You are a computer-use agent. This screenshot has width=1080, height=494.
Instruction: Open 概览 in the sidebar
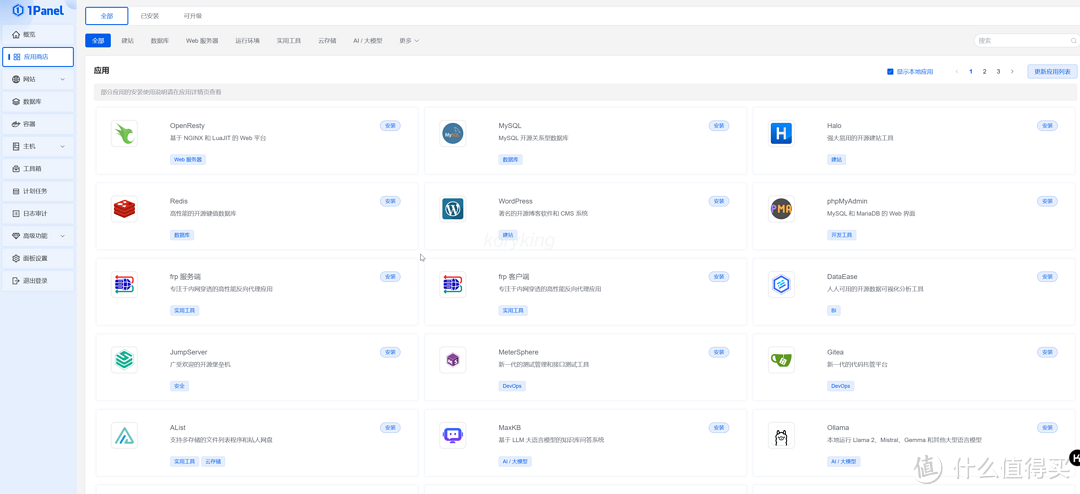tap(38, 34)
